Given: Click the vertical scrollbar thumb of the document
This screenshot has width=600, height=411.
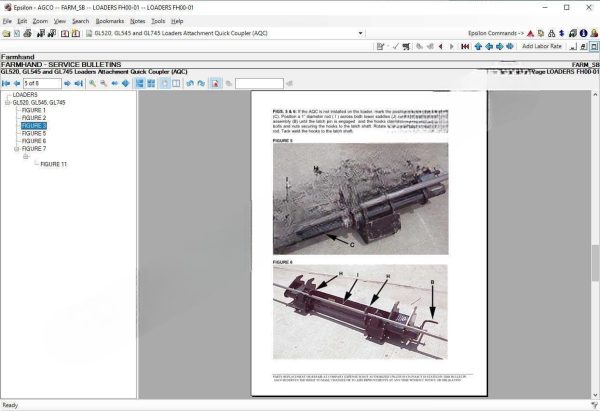Looking at the screenshot, I should [595, 263].
